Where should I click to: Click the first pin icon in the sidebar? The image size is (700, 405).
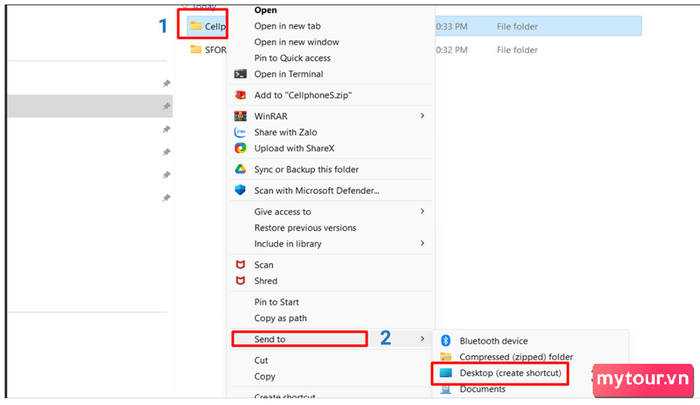pos(166,84)
